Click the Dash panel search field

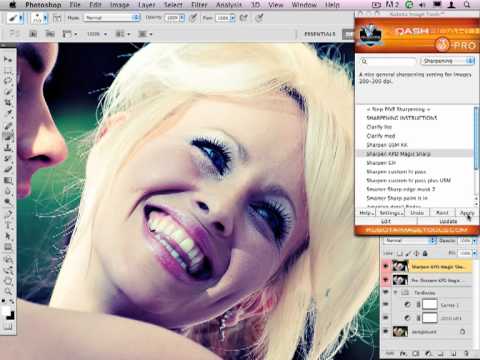tap(388, 61)
